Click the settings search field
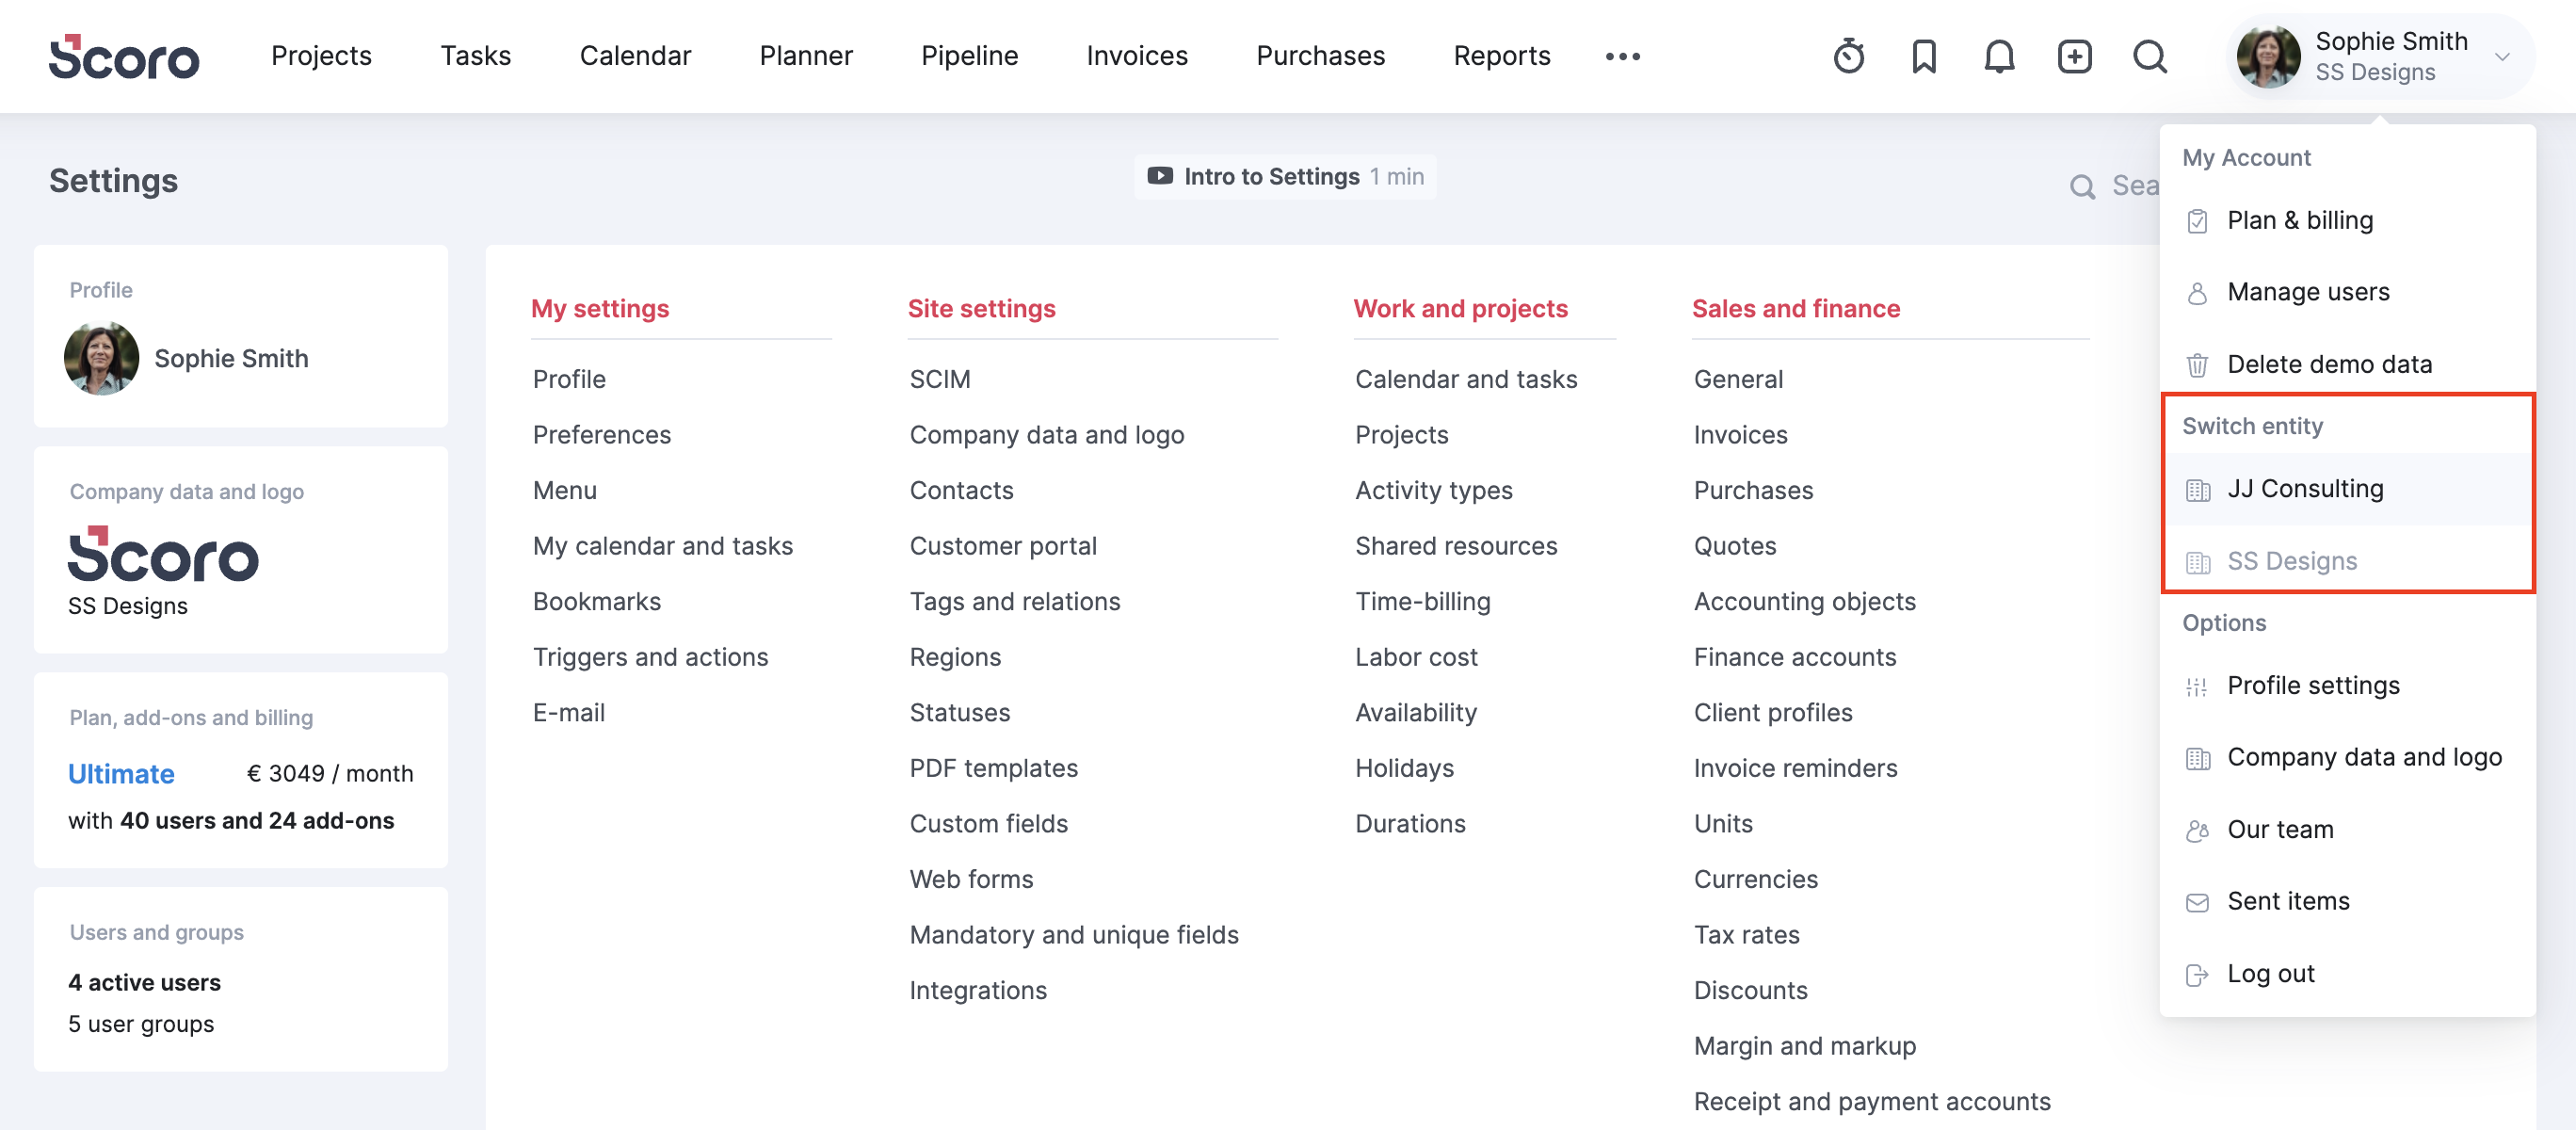 (2115, 186)
